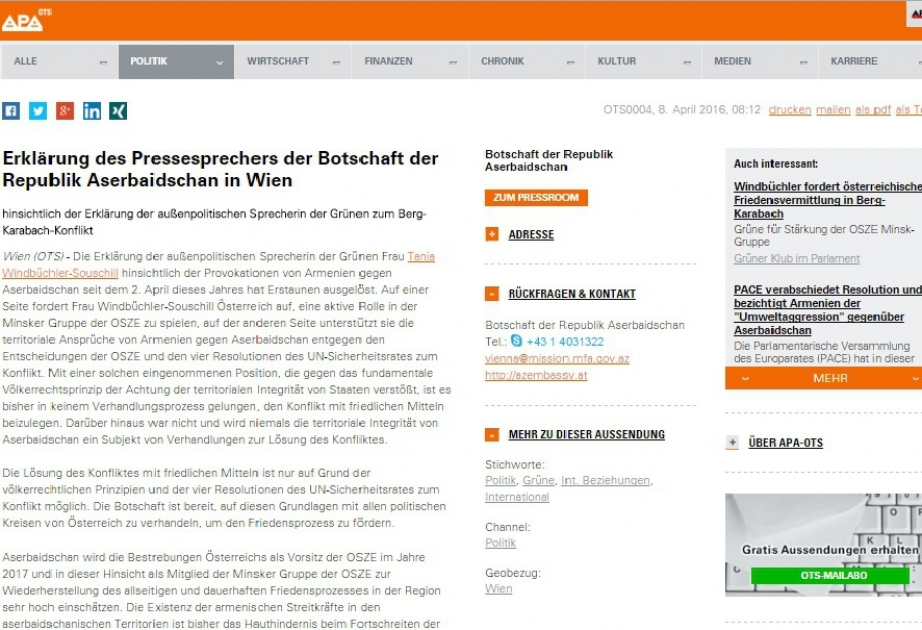Open the CHRONIK category menu
922x630 pixels.
pyautogui.click(x=527, y=61)
